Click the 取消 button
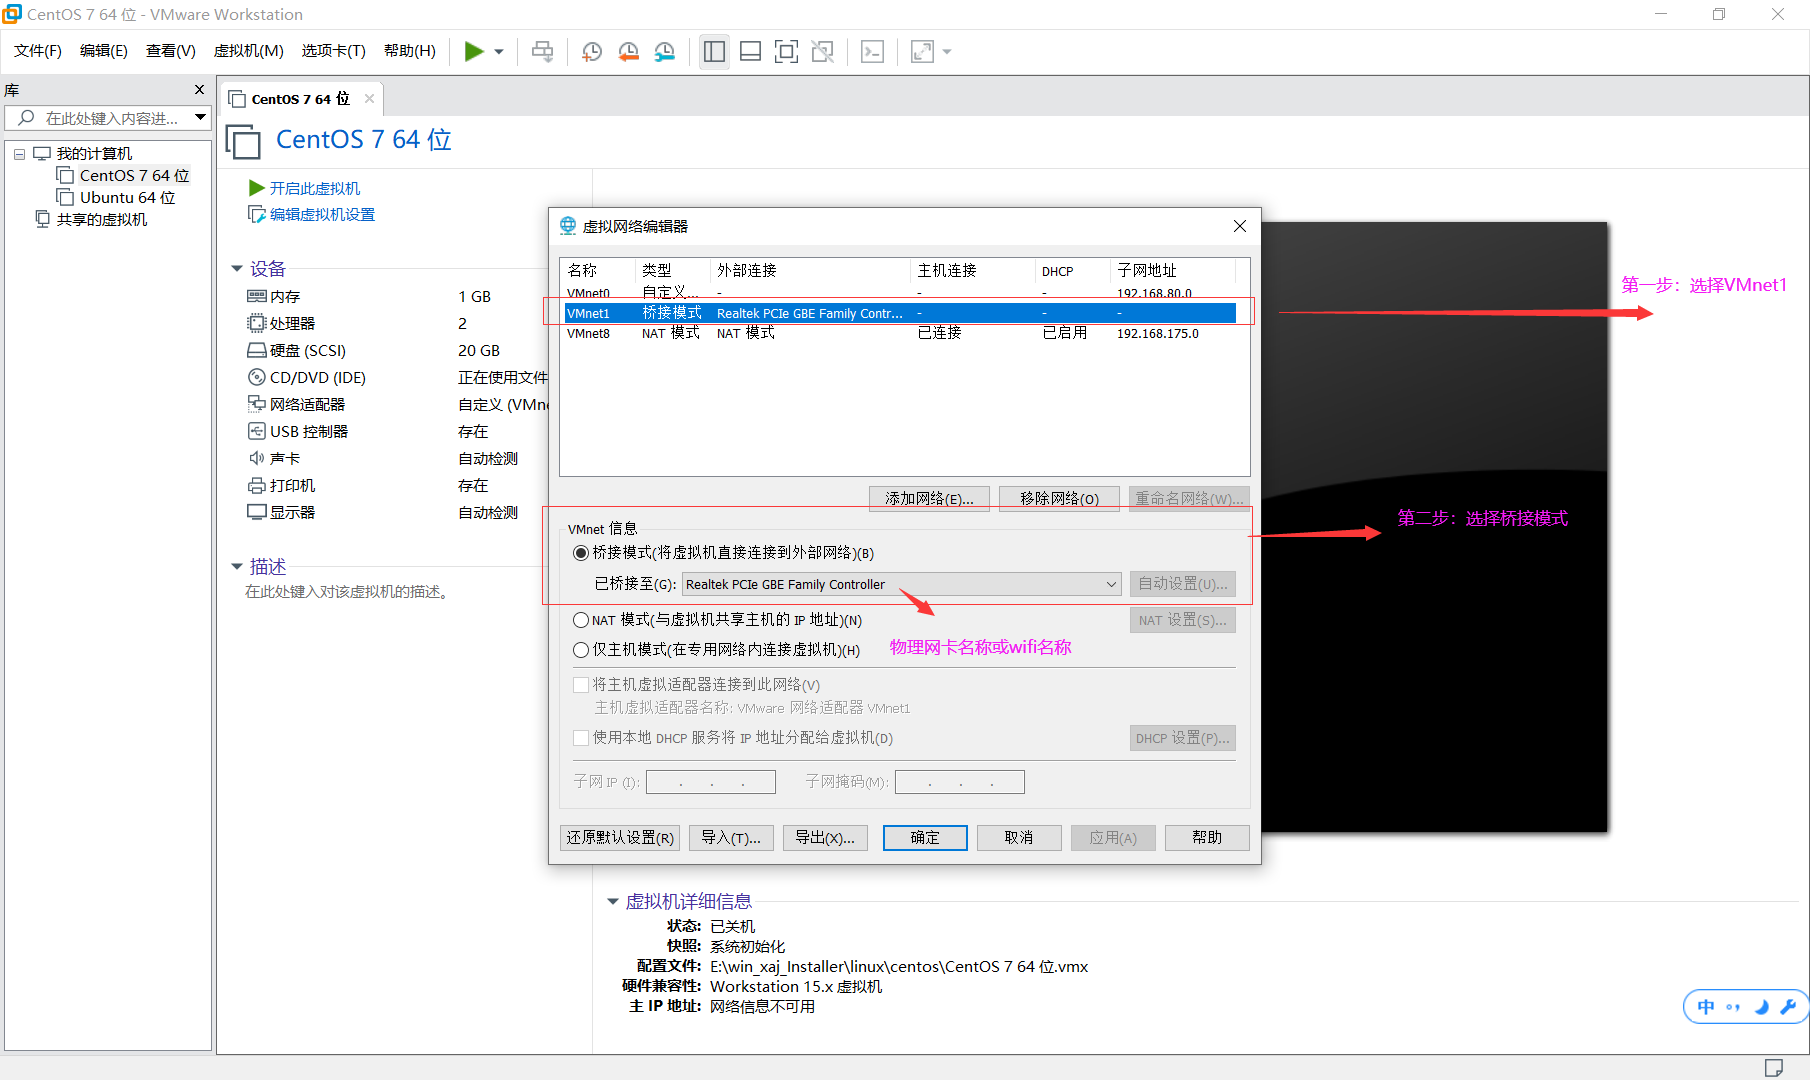Viewport: 1810px width, 1080px height. click(x=1019, y=838)
